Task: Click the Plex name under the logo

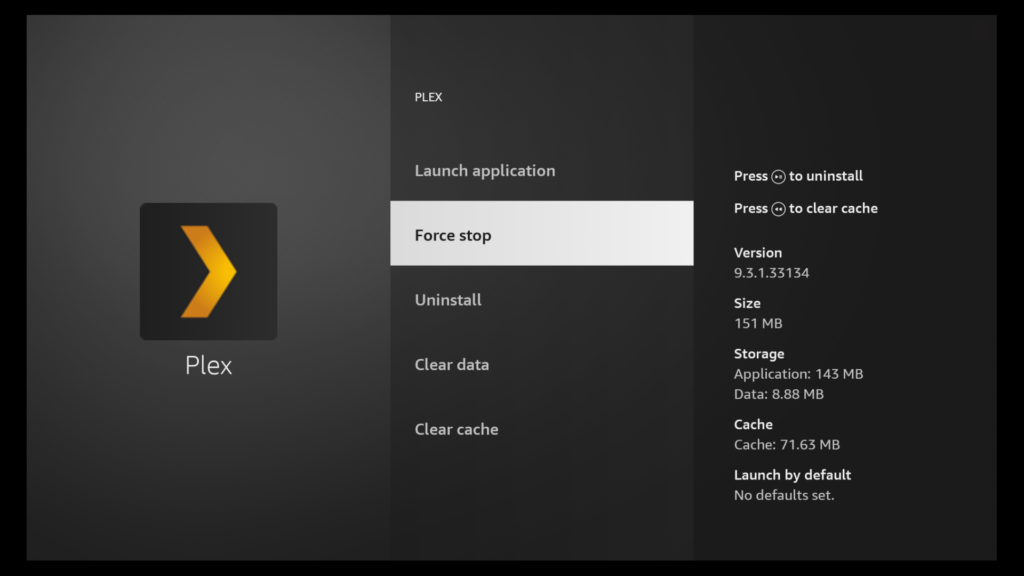Action: [x=208, y=366]
